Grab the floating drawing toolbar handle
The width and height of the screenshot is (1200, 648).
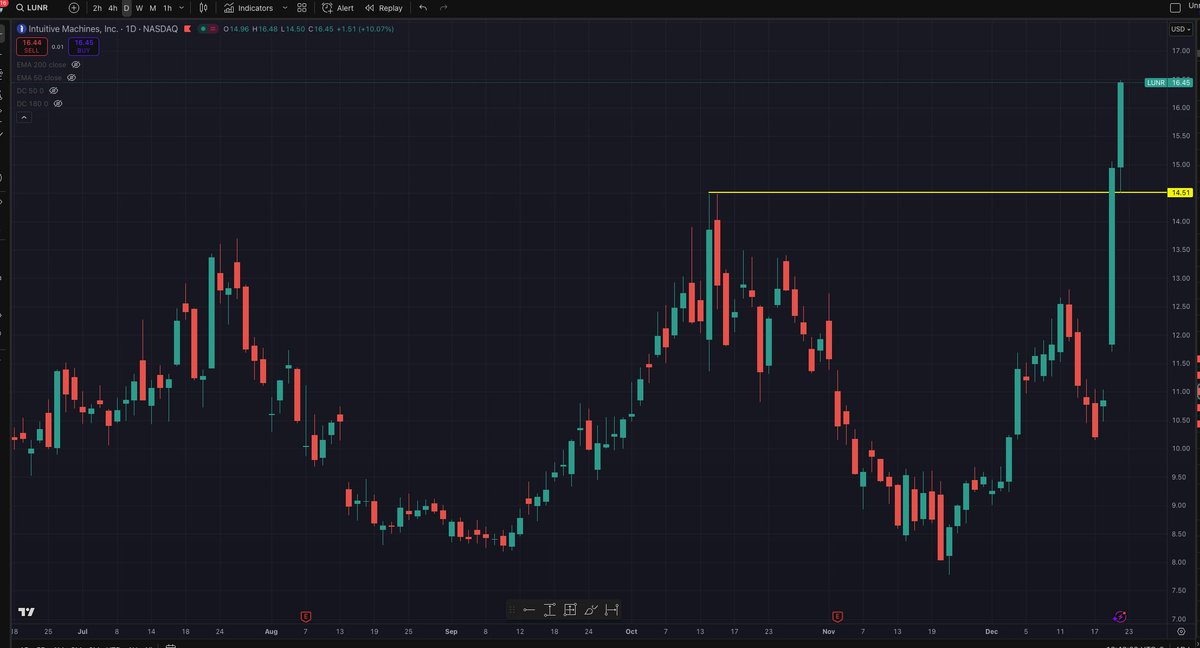(513, 610)
